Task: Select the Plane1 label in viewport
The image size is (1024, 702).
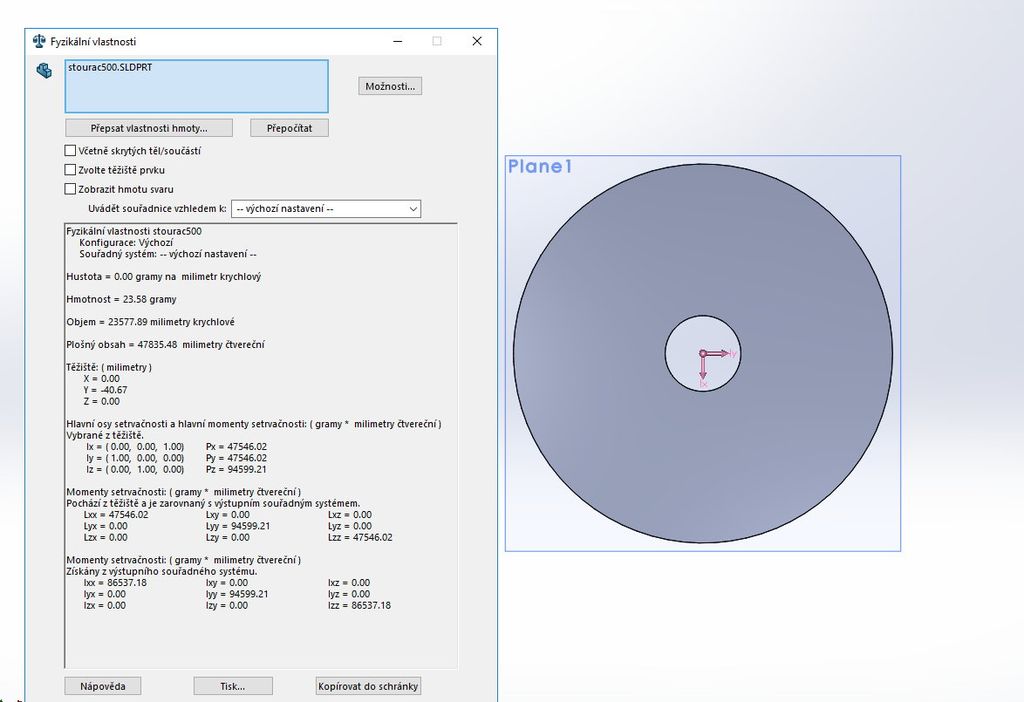Action: coord(540,167)
